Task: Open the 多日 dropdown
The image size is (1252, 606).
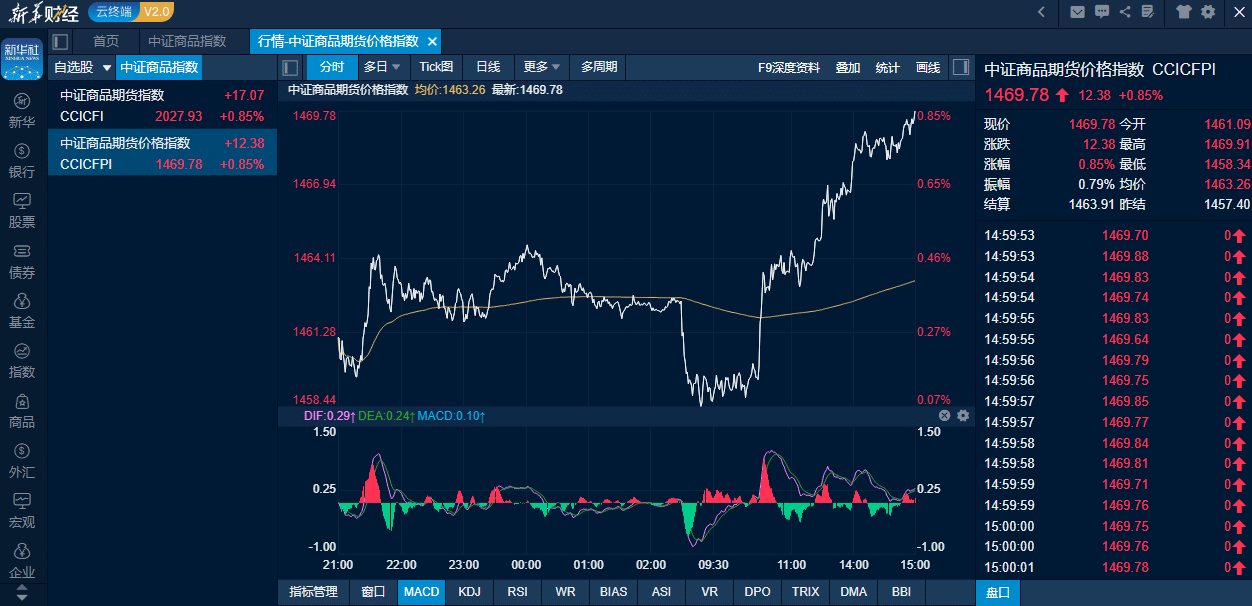Action: 382,67
